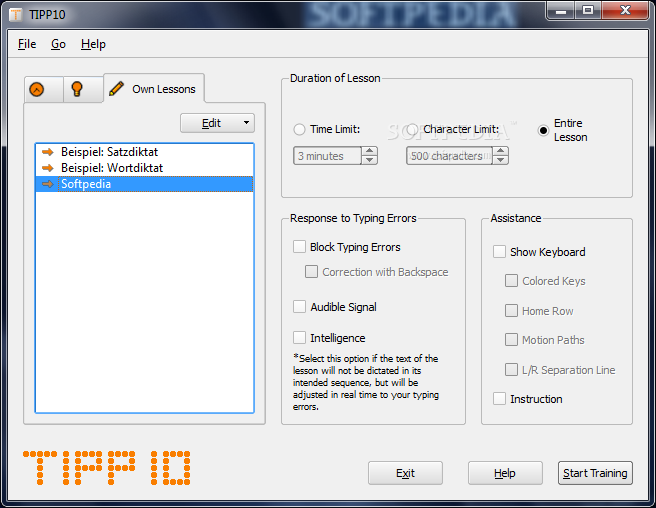Decrease the characters value with down arrow
The width and height of the screenshot is (656, 508).
(500, 160)
